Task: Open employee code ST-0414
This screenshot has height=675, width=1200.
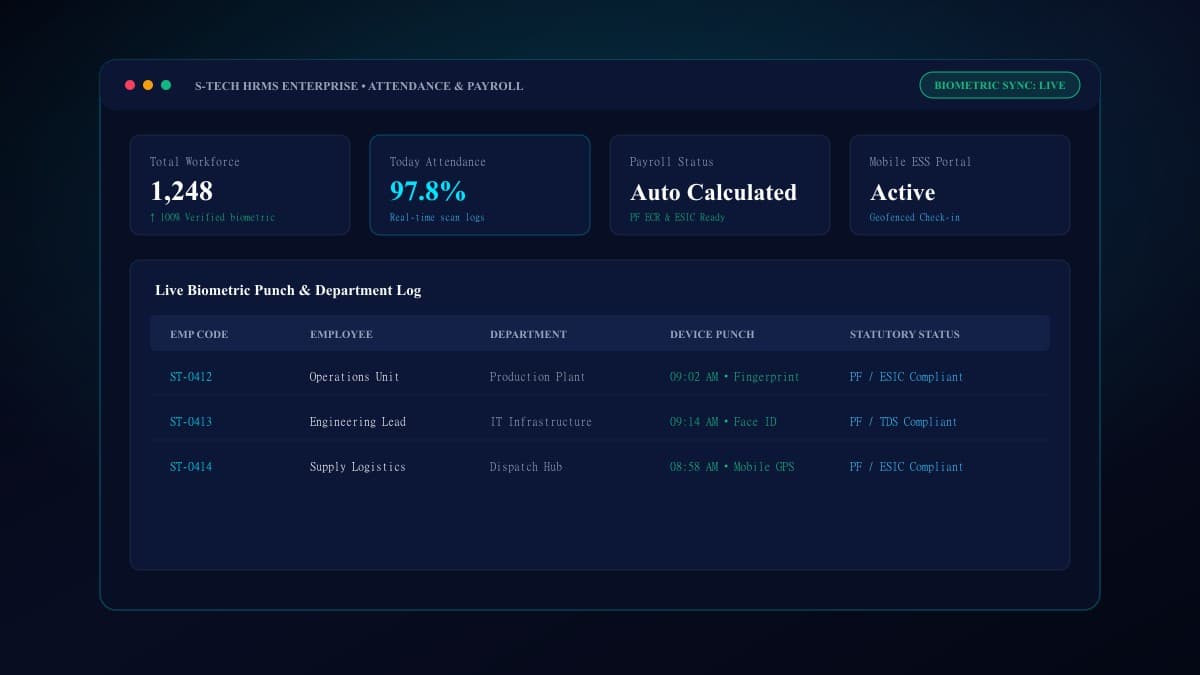Action: [x=191, y=467]
